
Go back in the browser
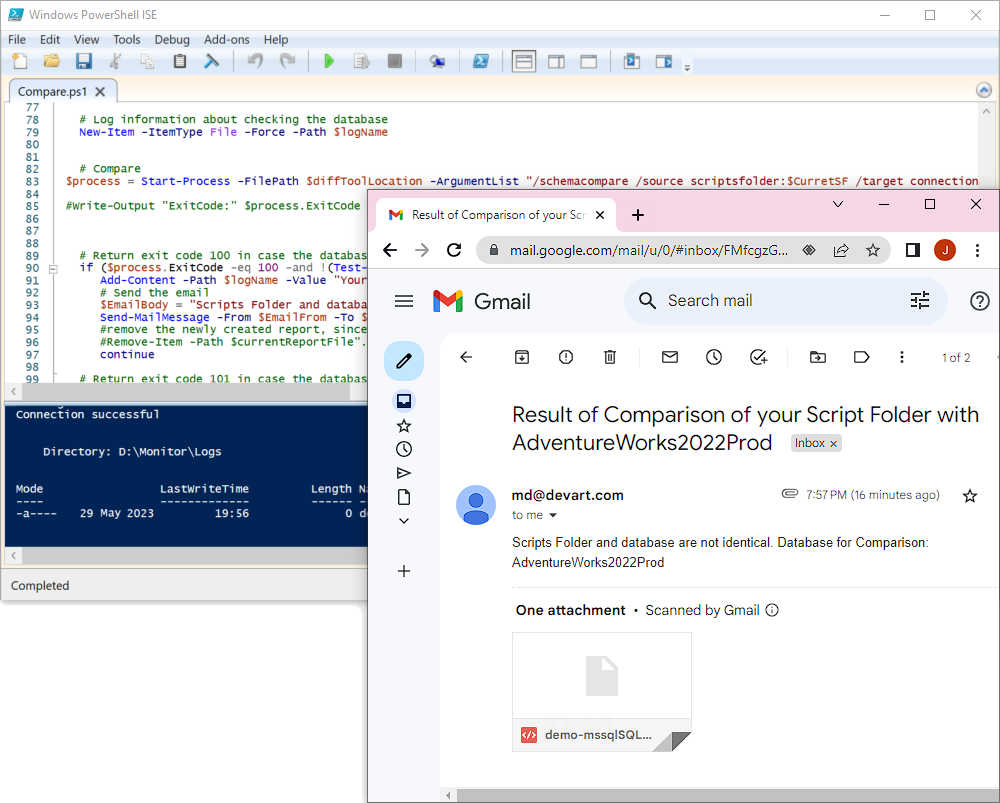click(390, 250)
